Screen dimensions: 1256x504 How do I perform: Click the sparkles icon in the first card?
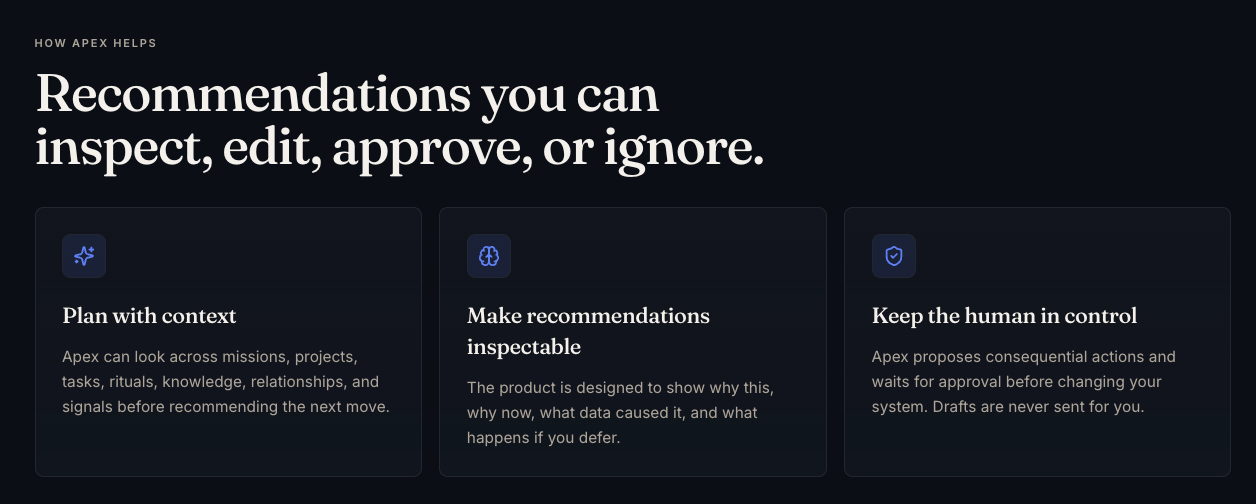click(x=84, y=256)
